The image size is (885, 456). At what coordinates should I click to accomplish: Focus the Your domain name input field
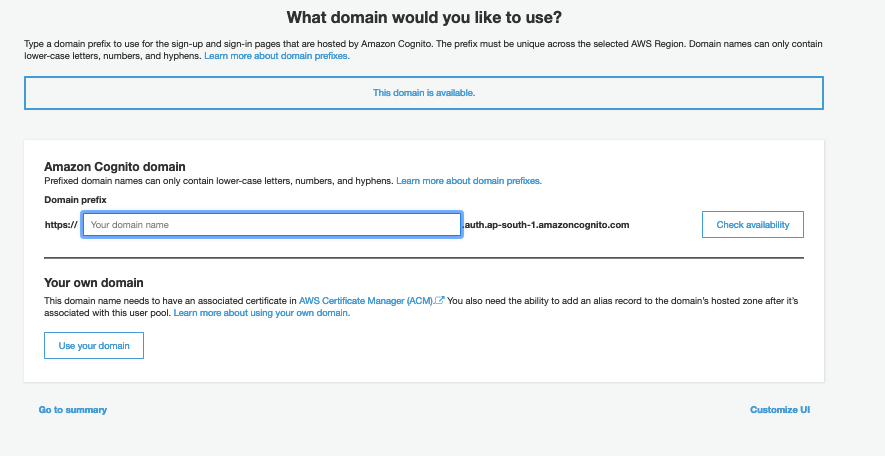(271, 225)
